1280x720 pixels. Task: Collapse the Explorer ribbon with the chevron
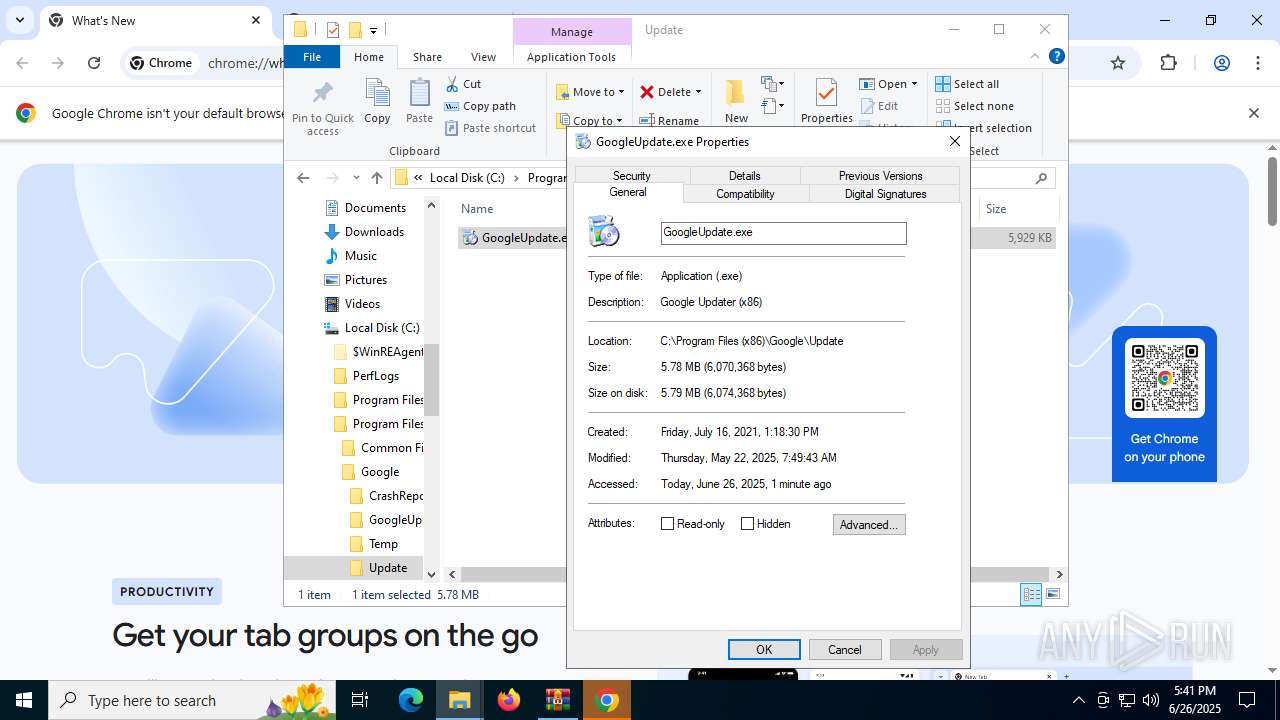coord(1036,56)
